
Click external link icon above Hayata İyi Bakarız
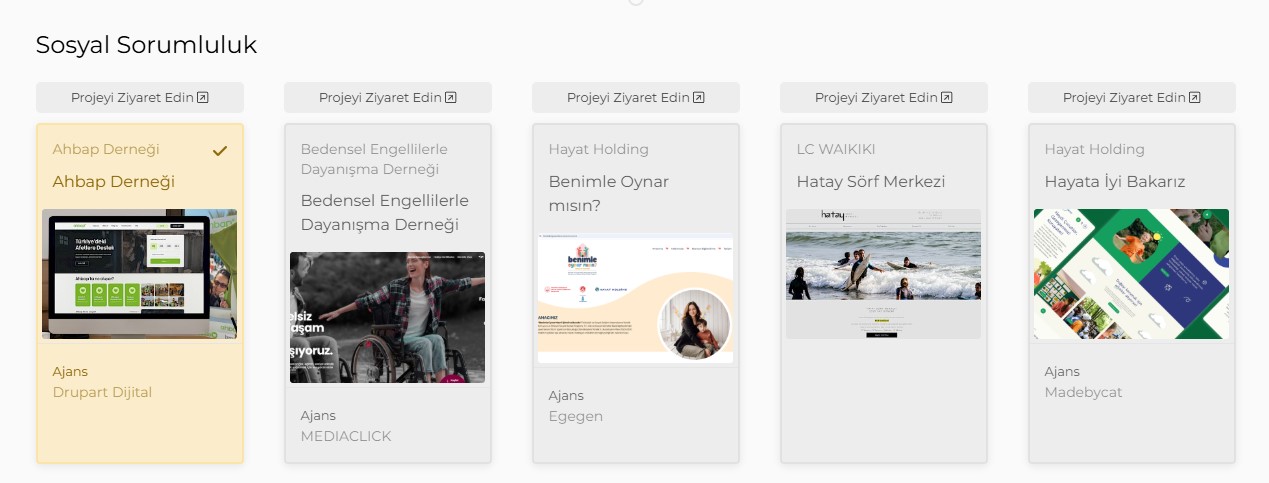point(1195,98)
